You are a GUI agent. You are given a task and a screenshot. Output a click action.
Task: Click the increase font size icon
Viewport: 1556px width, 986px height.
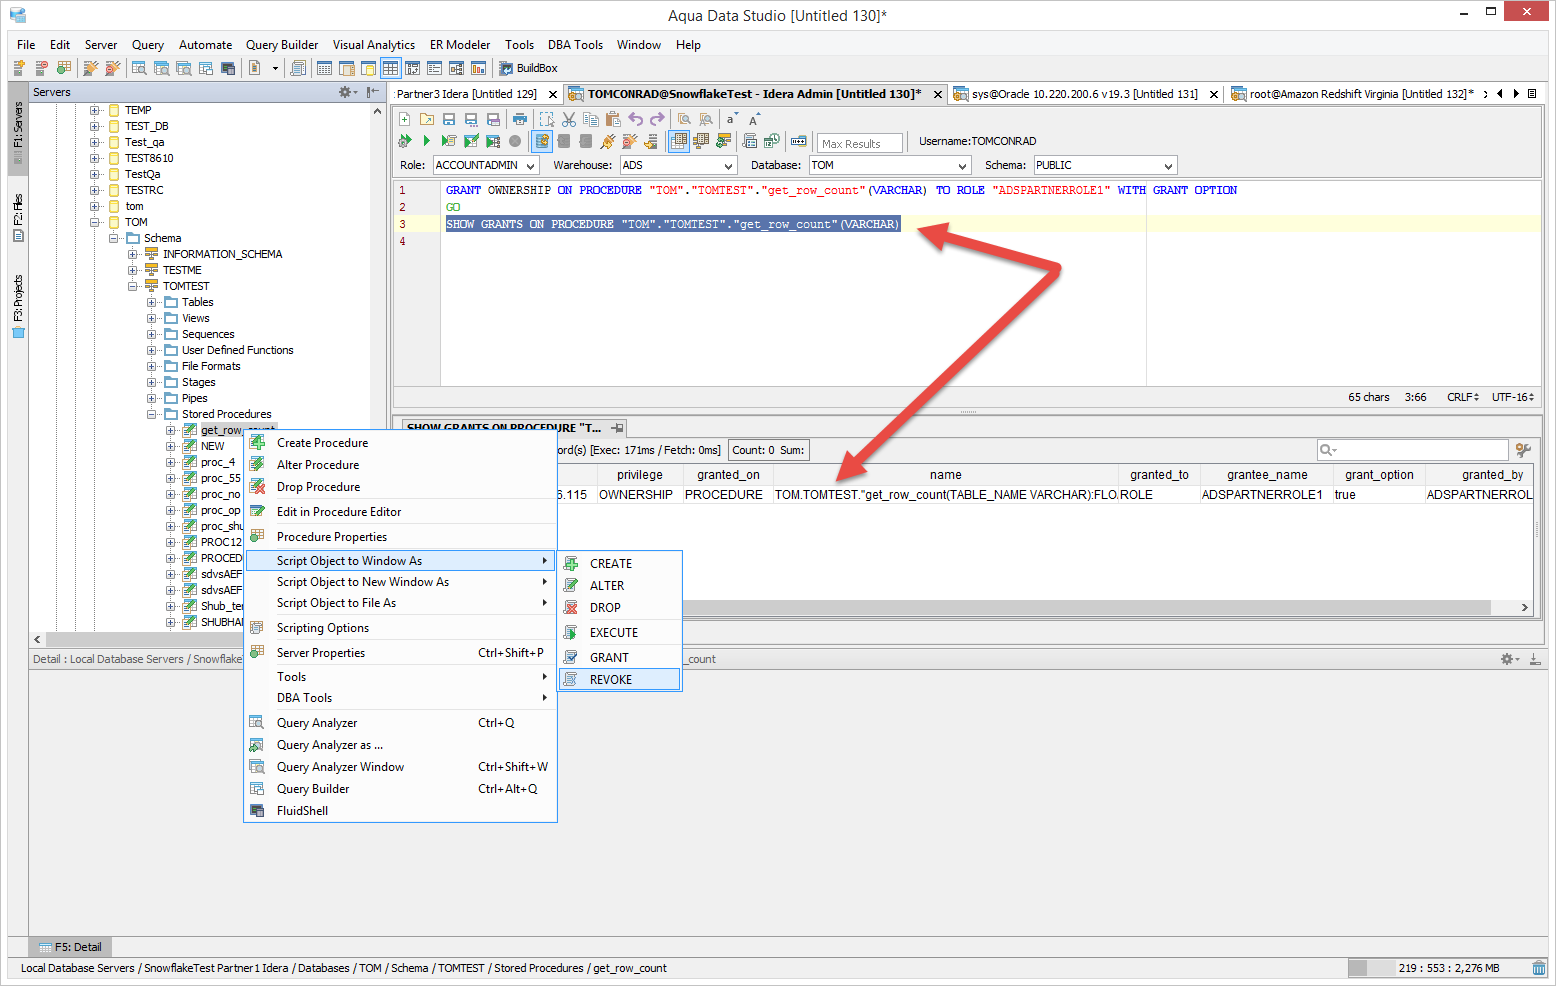pos(755,119)
